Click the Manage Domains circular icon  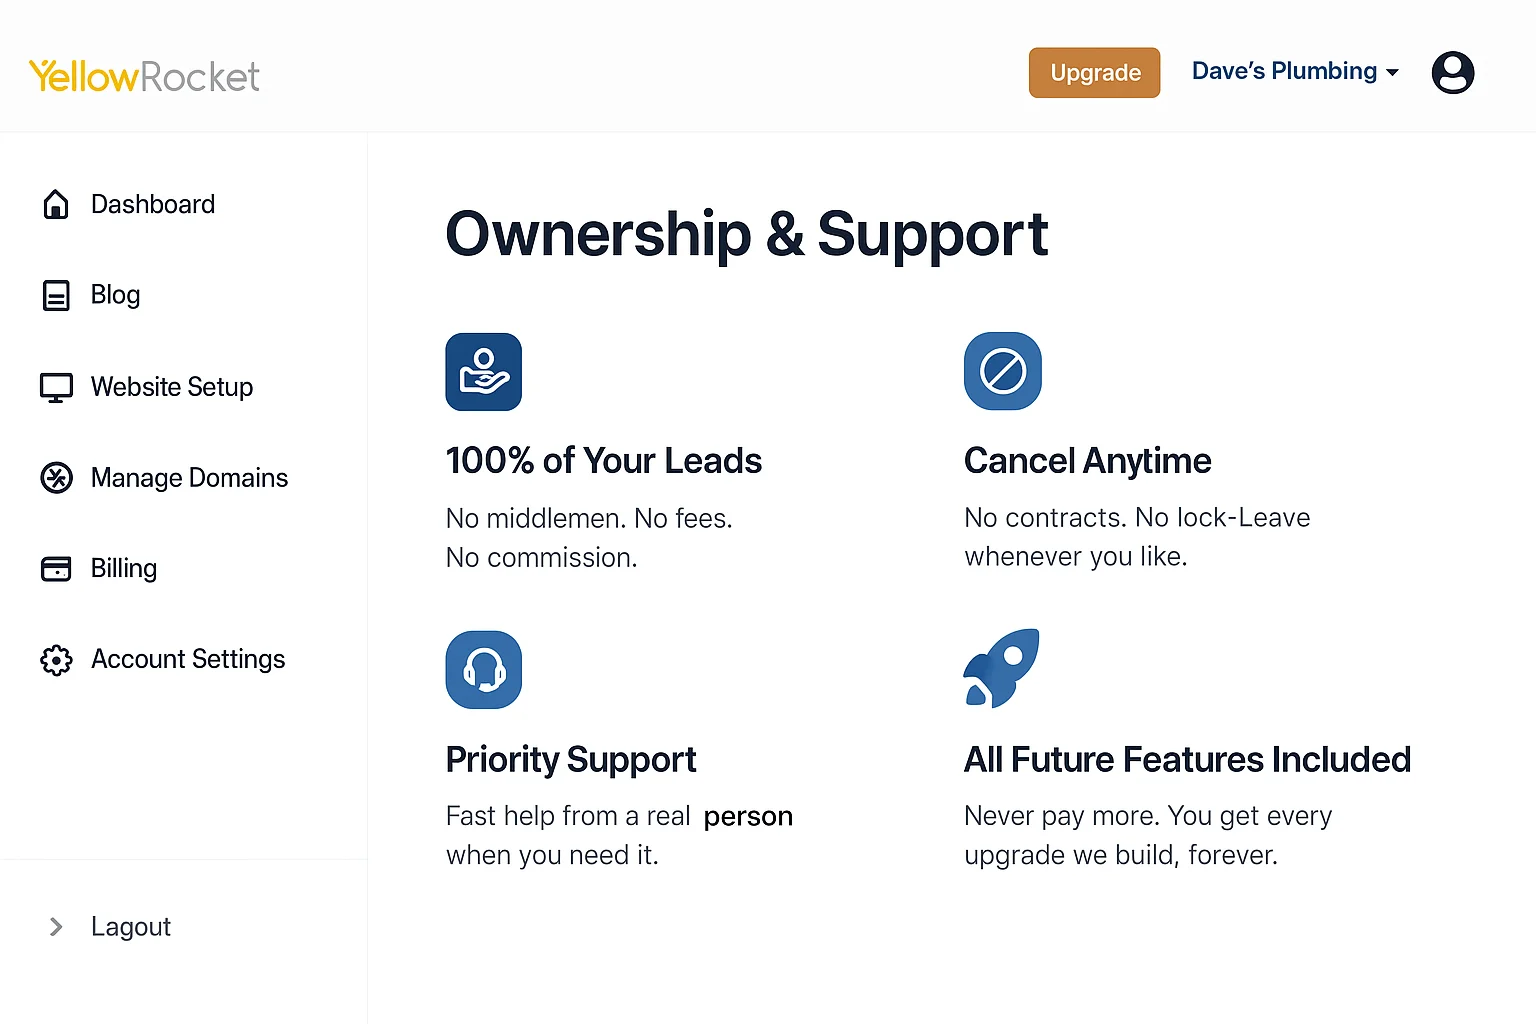tap(56, 478)
